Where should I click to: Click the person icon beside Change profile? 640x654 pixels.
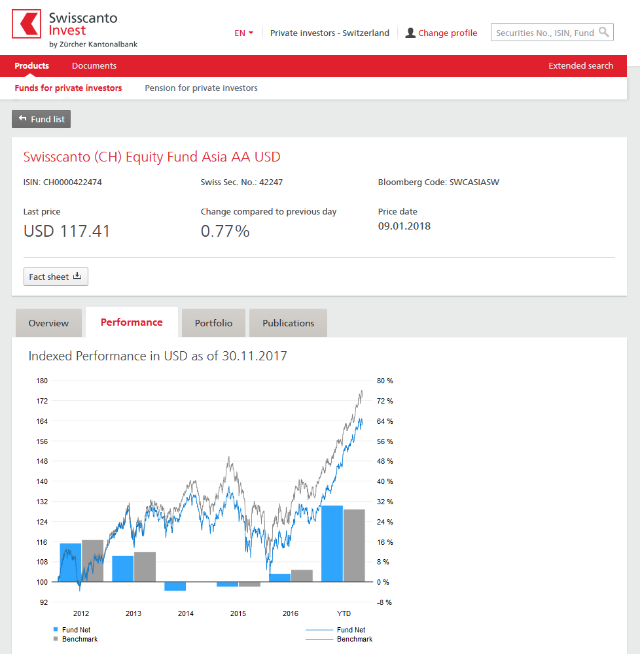[x=410, y=33]
